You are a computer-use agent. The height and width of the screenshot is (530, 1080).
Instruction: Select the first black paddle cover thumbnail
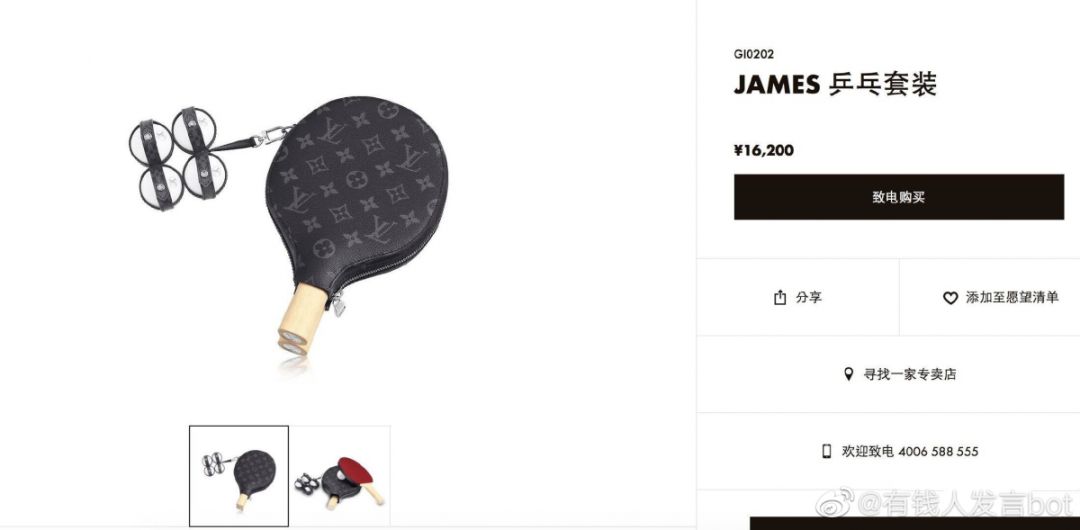click(239, 476)
